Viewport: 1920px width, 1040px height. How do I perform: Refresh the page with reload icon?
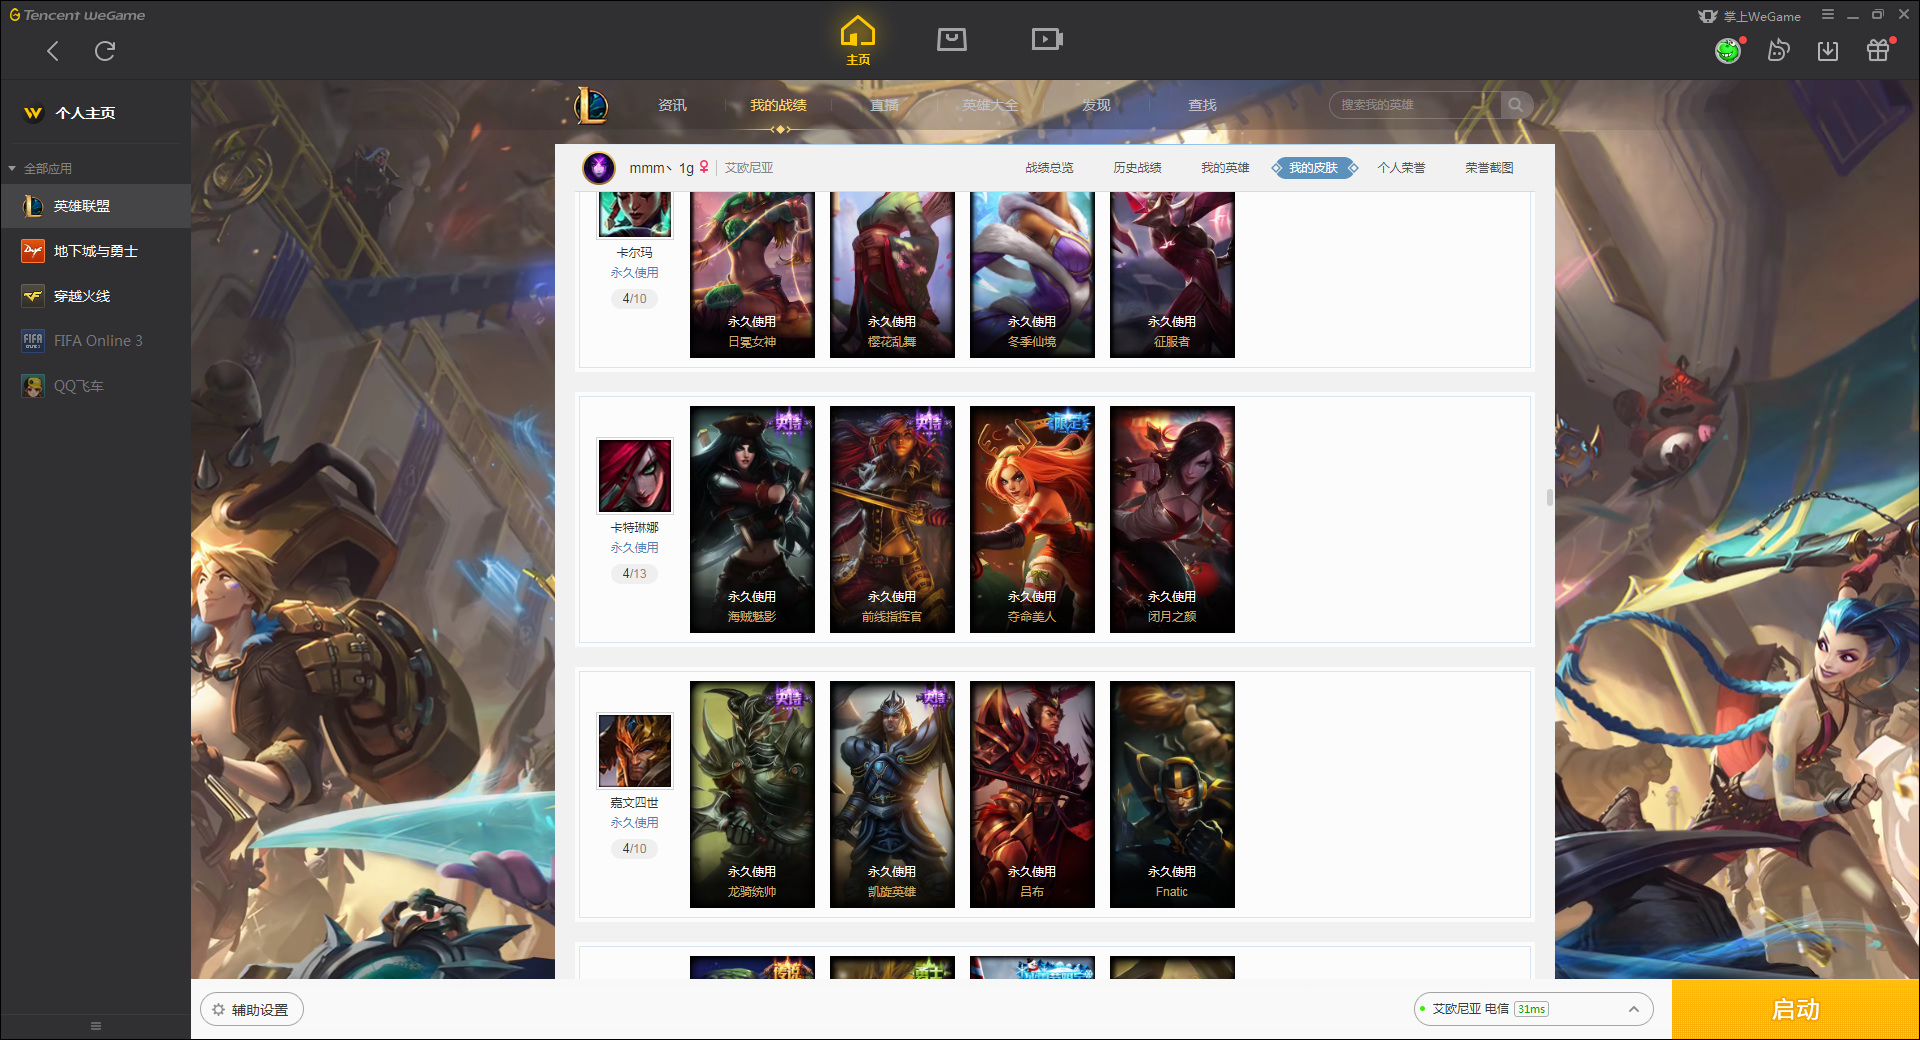(x=105, y=51)
